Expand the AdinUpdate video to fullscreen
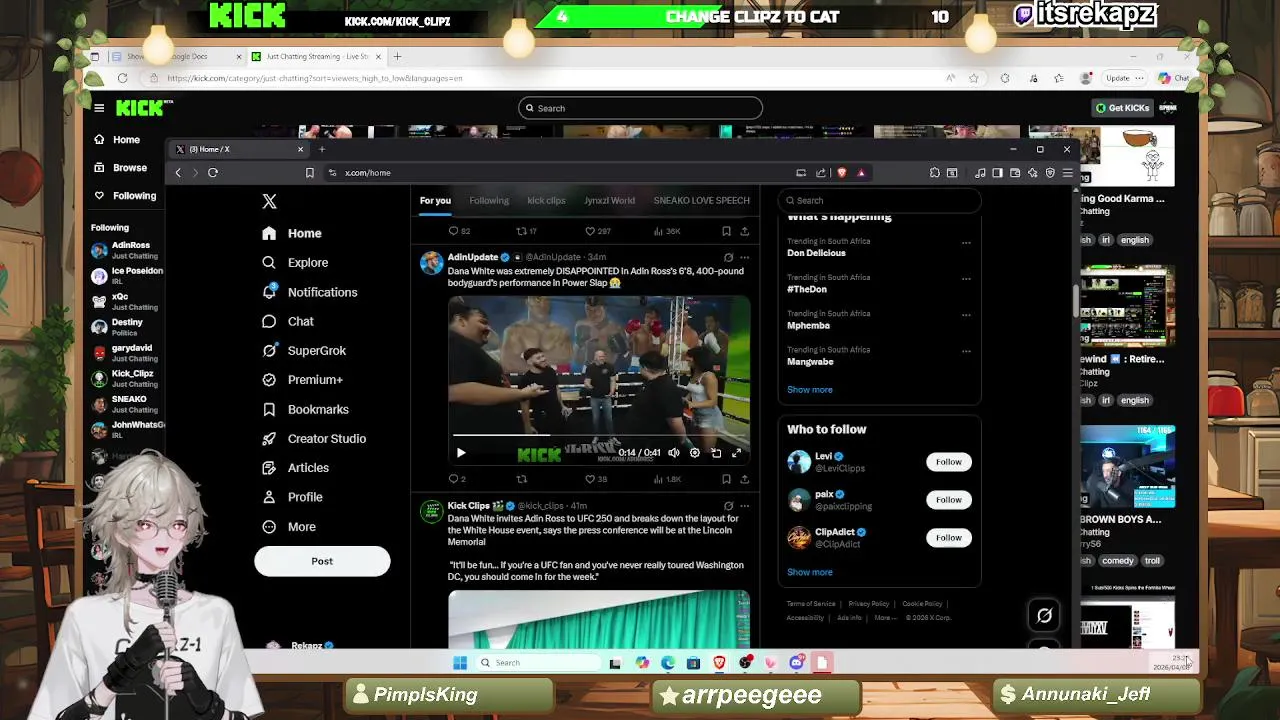 (737, 453)
